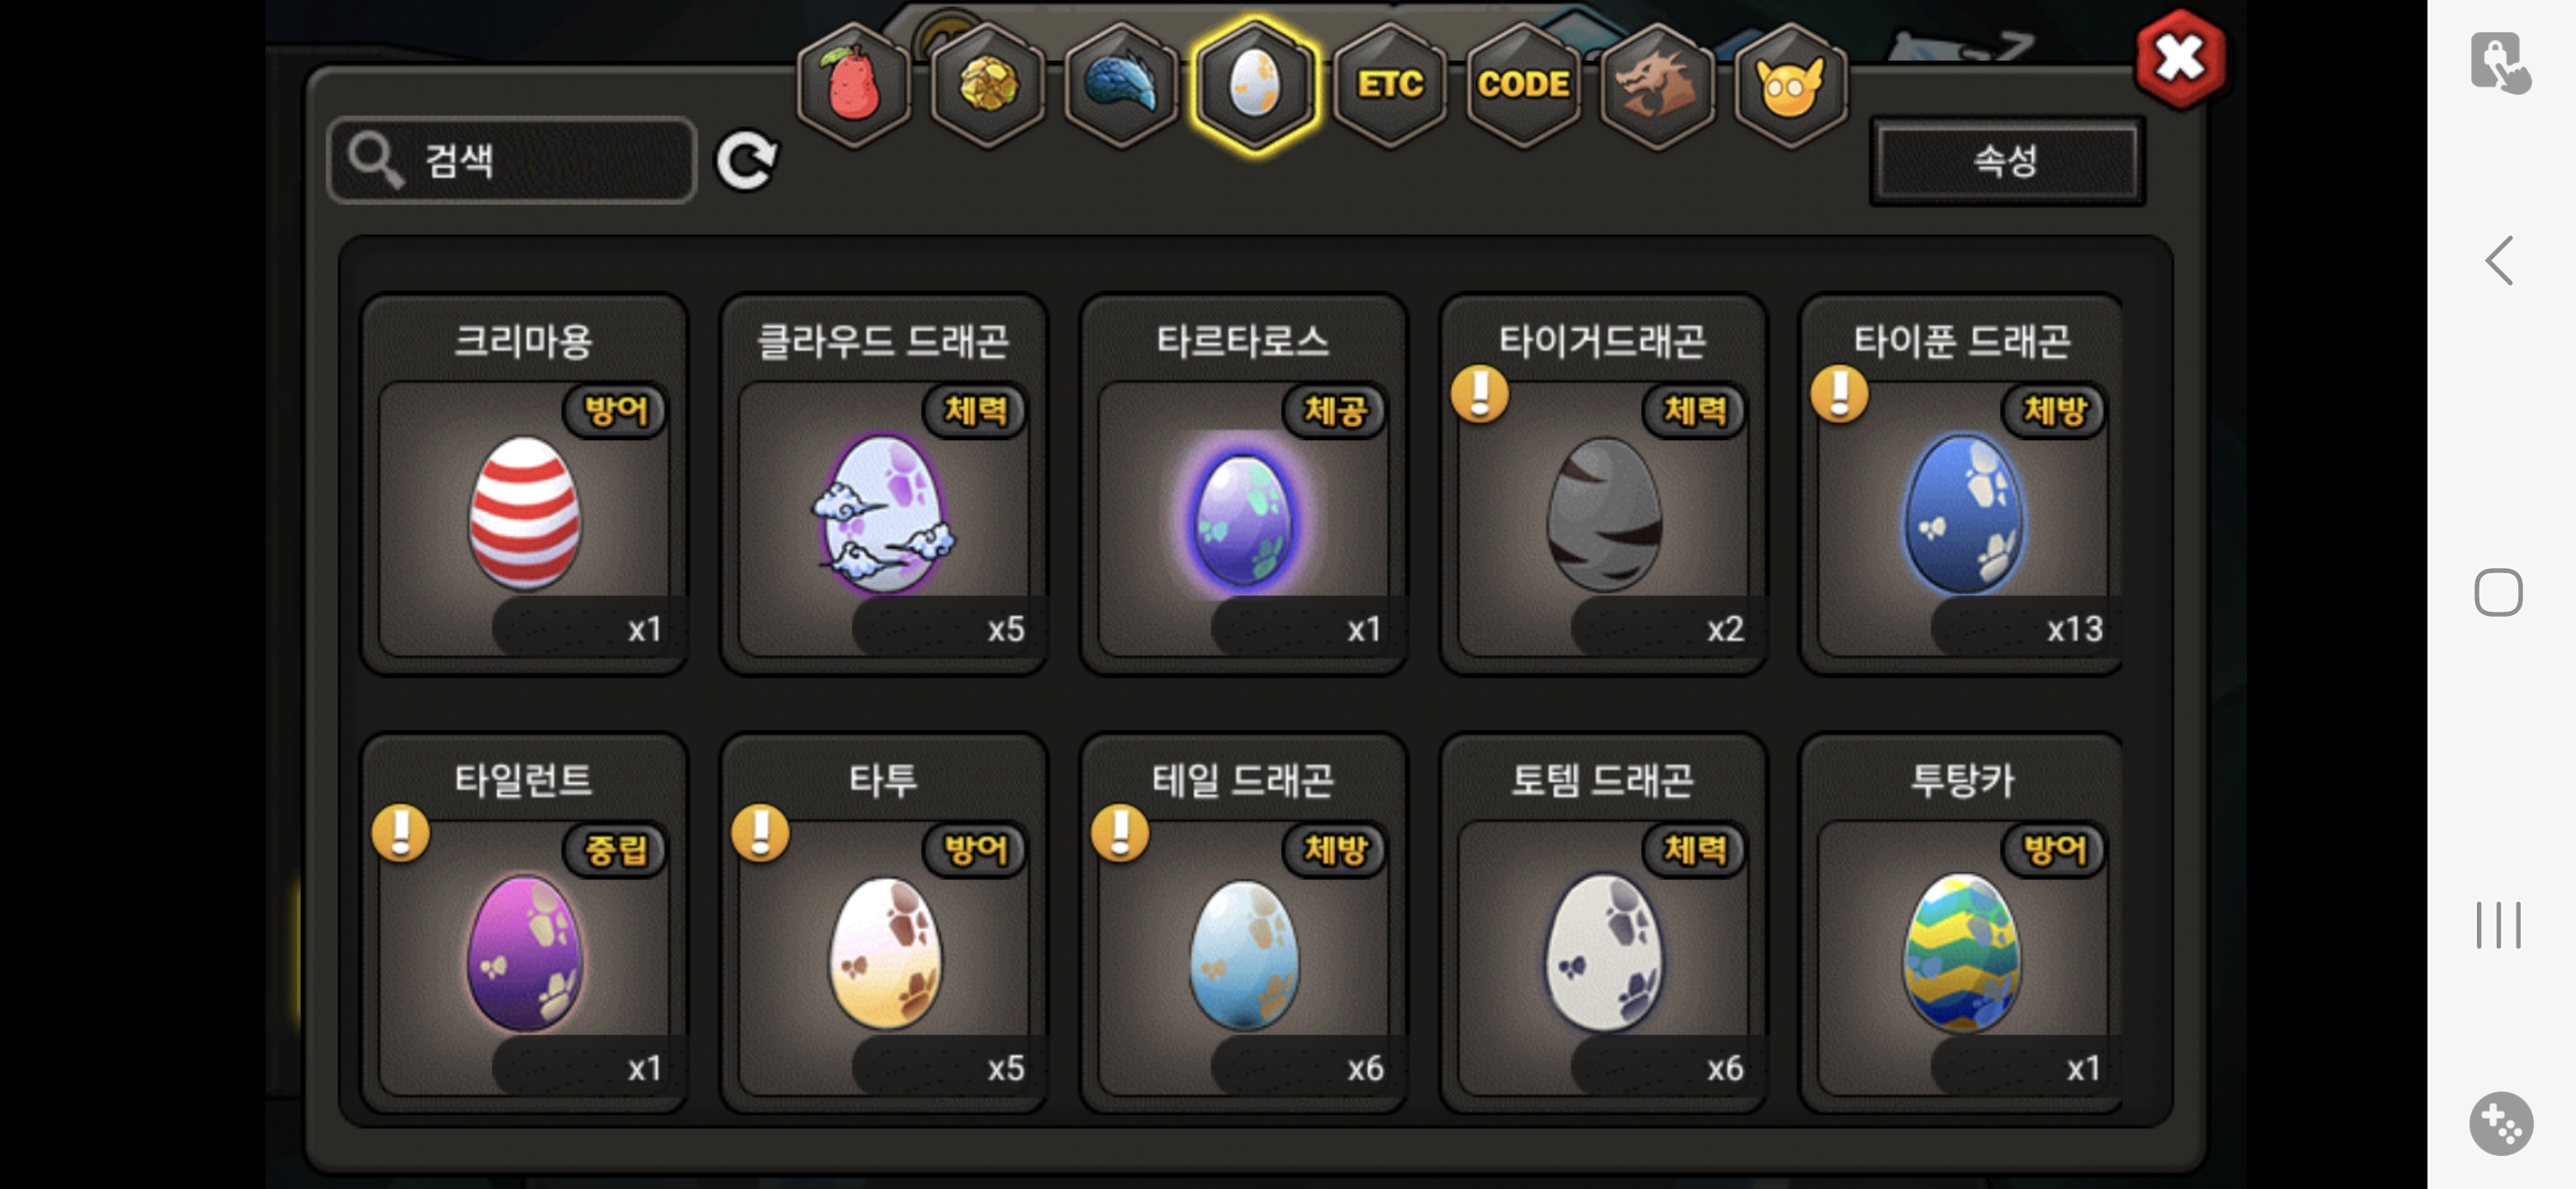Screen dimensions: 2576x1189
Task: Switch to the ETC tab
Action: tap(1389, 85)
